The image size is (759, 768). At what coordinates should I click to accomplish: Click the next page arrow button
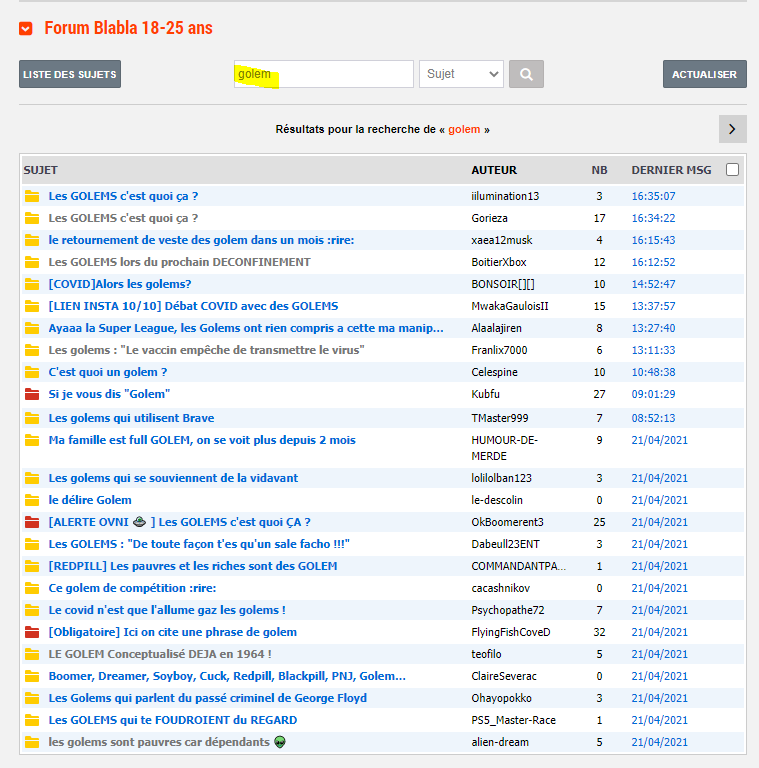(x=732, y=129)
